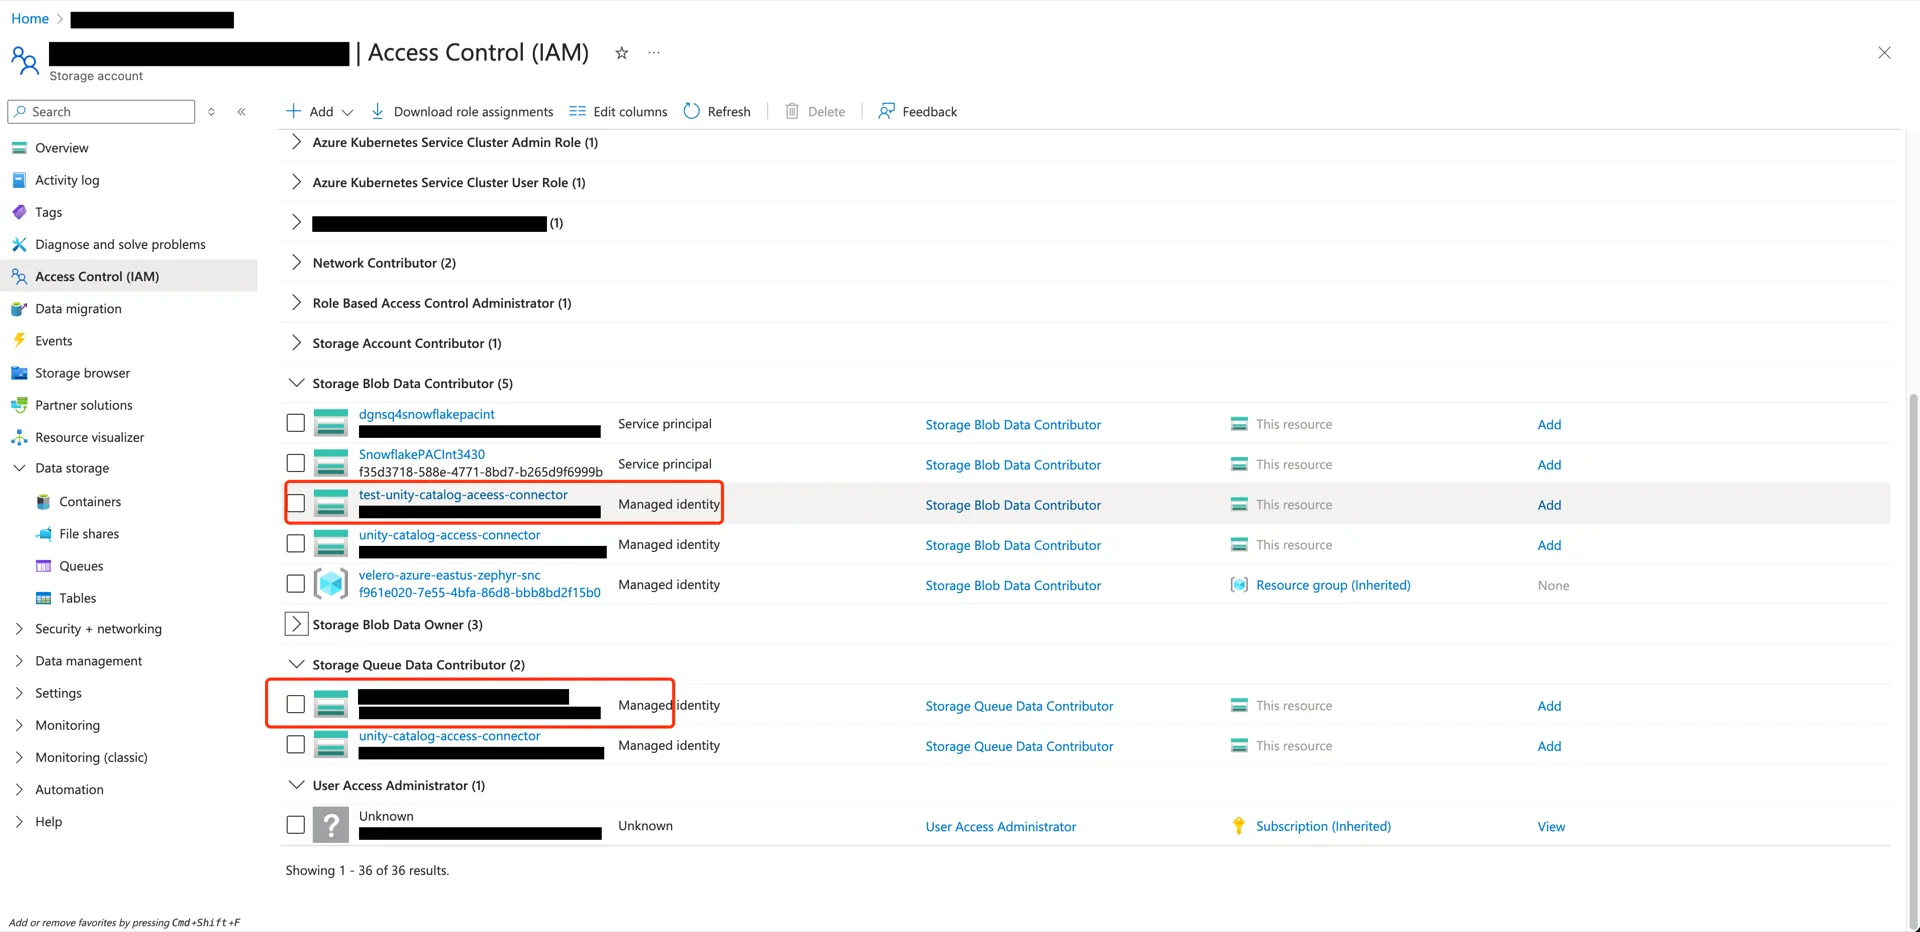Screen dimensions: 1920x932
Task: Click the favorite star icon
Action: pyautogui.click(x=621, y=53)
